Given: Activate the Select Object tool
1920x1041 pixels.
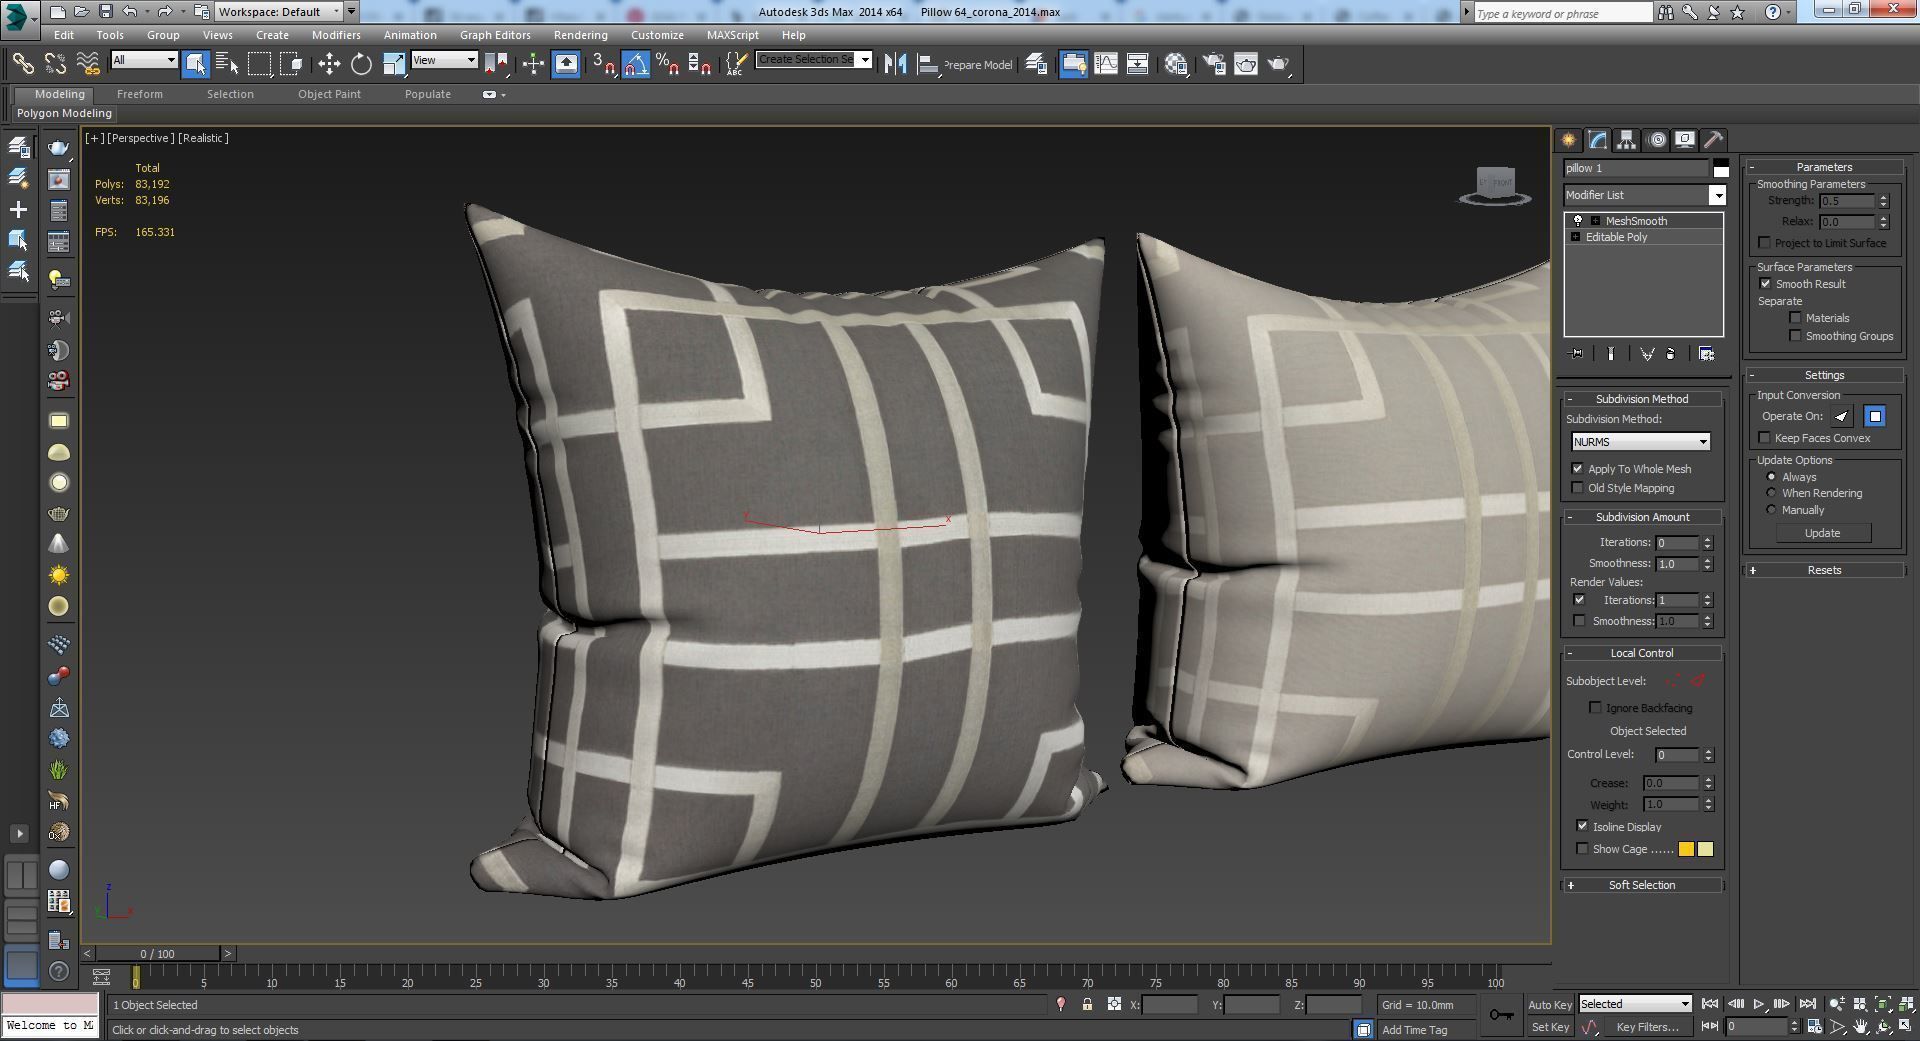Looking at the screenshot, I should (196, 64).
